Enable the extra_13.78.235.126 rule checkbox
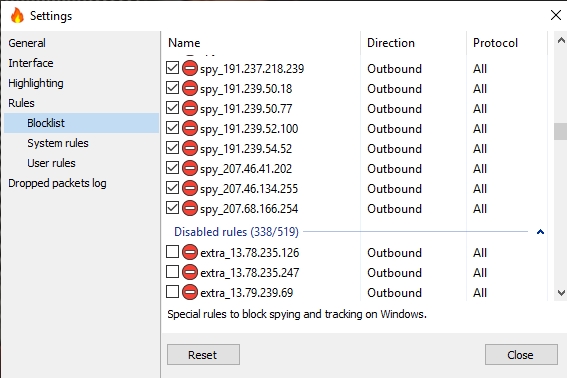This screenshot has width=567, height=378. click(172, 252)
